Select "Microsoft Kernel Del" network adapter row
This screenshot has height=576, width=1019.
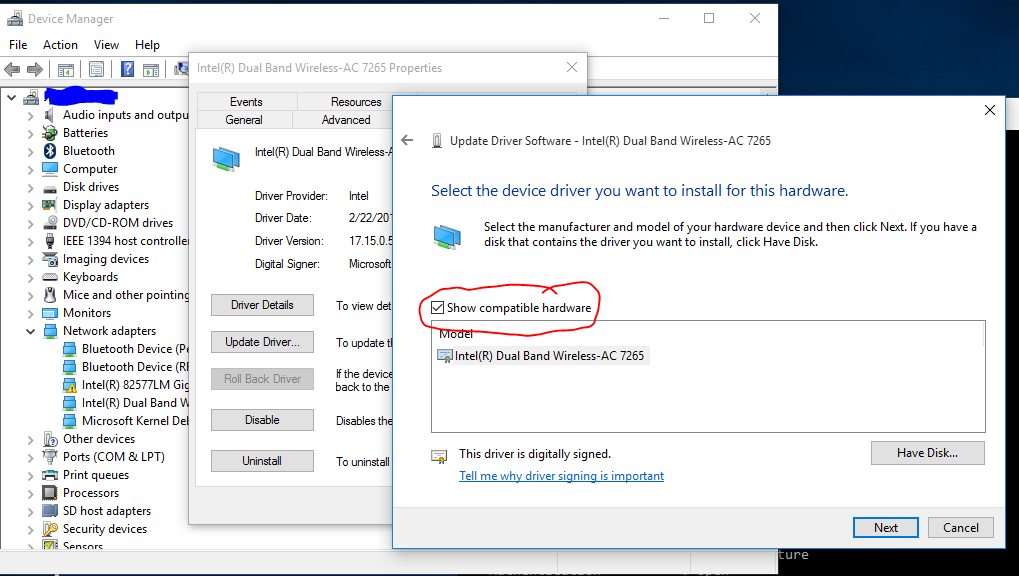point(135,421)
